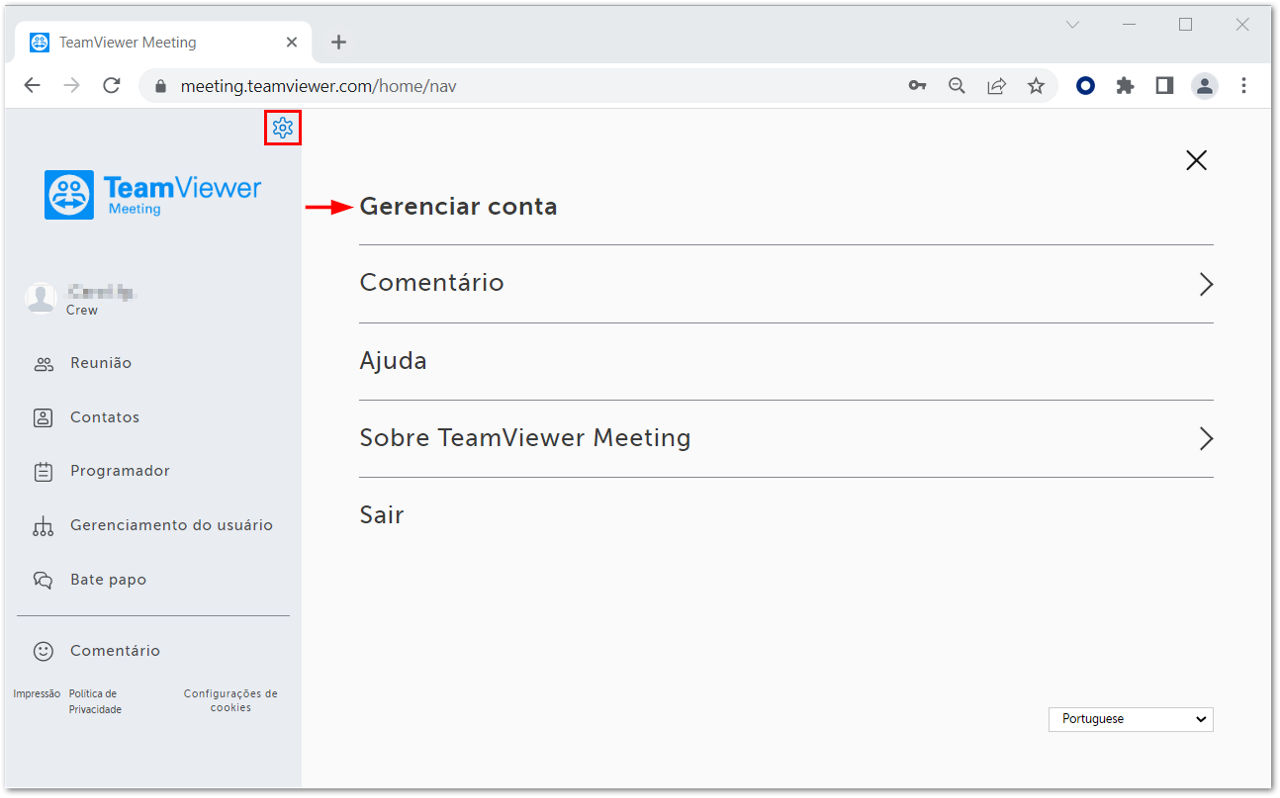This screenshot has width=1280, height=798.
Task: Click the lock icon in address bar
Action: [x=159, y=87]
